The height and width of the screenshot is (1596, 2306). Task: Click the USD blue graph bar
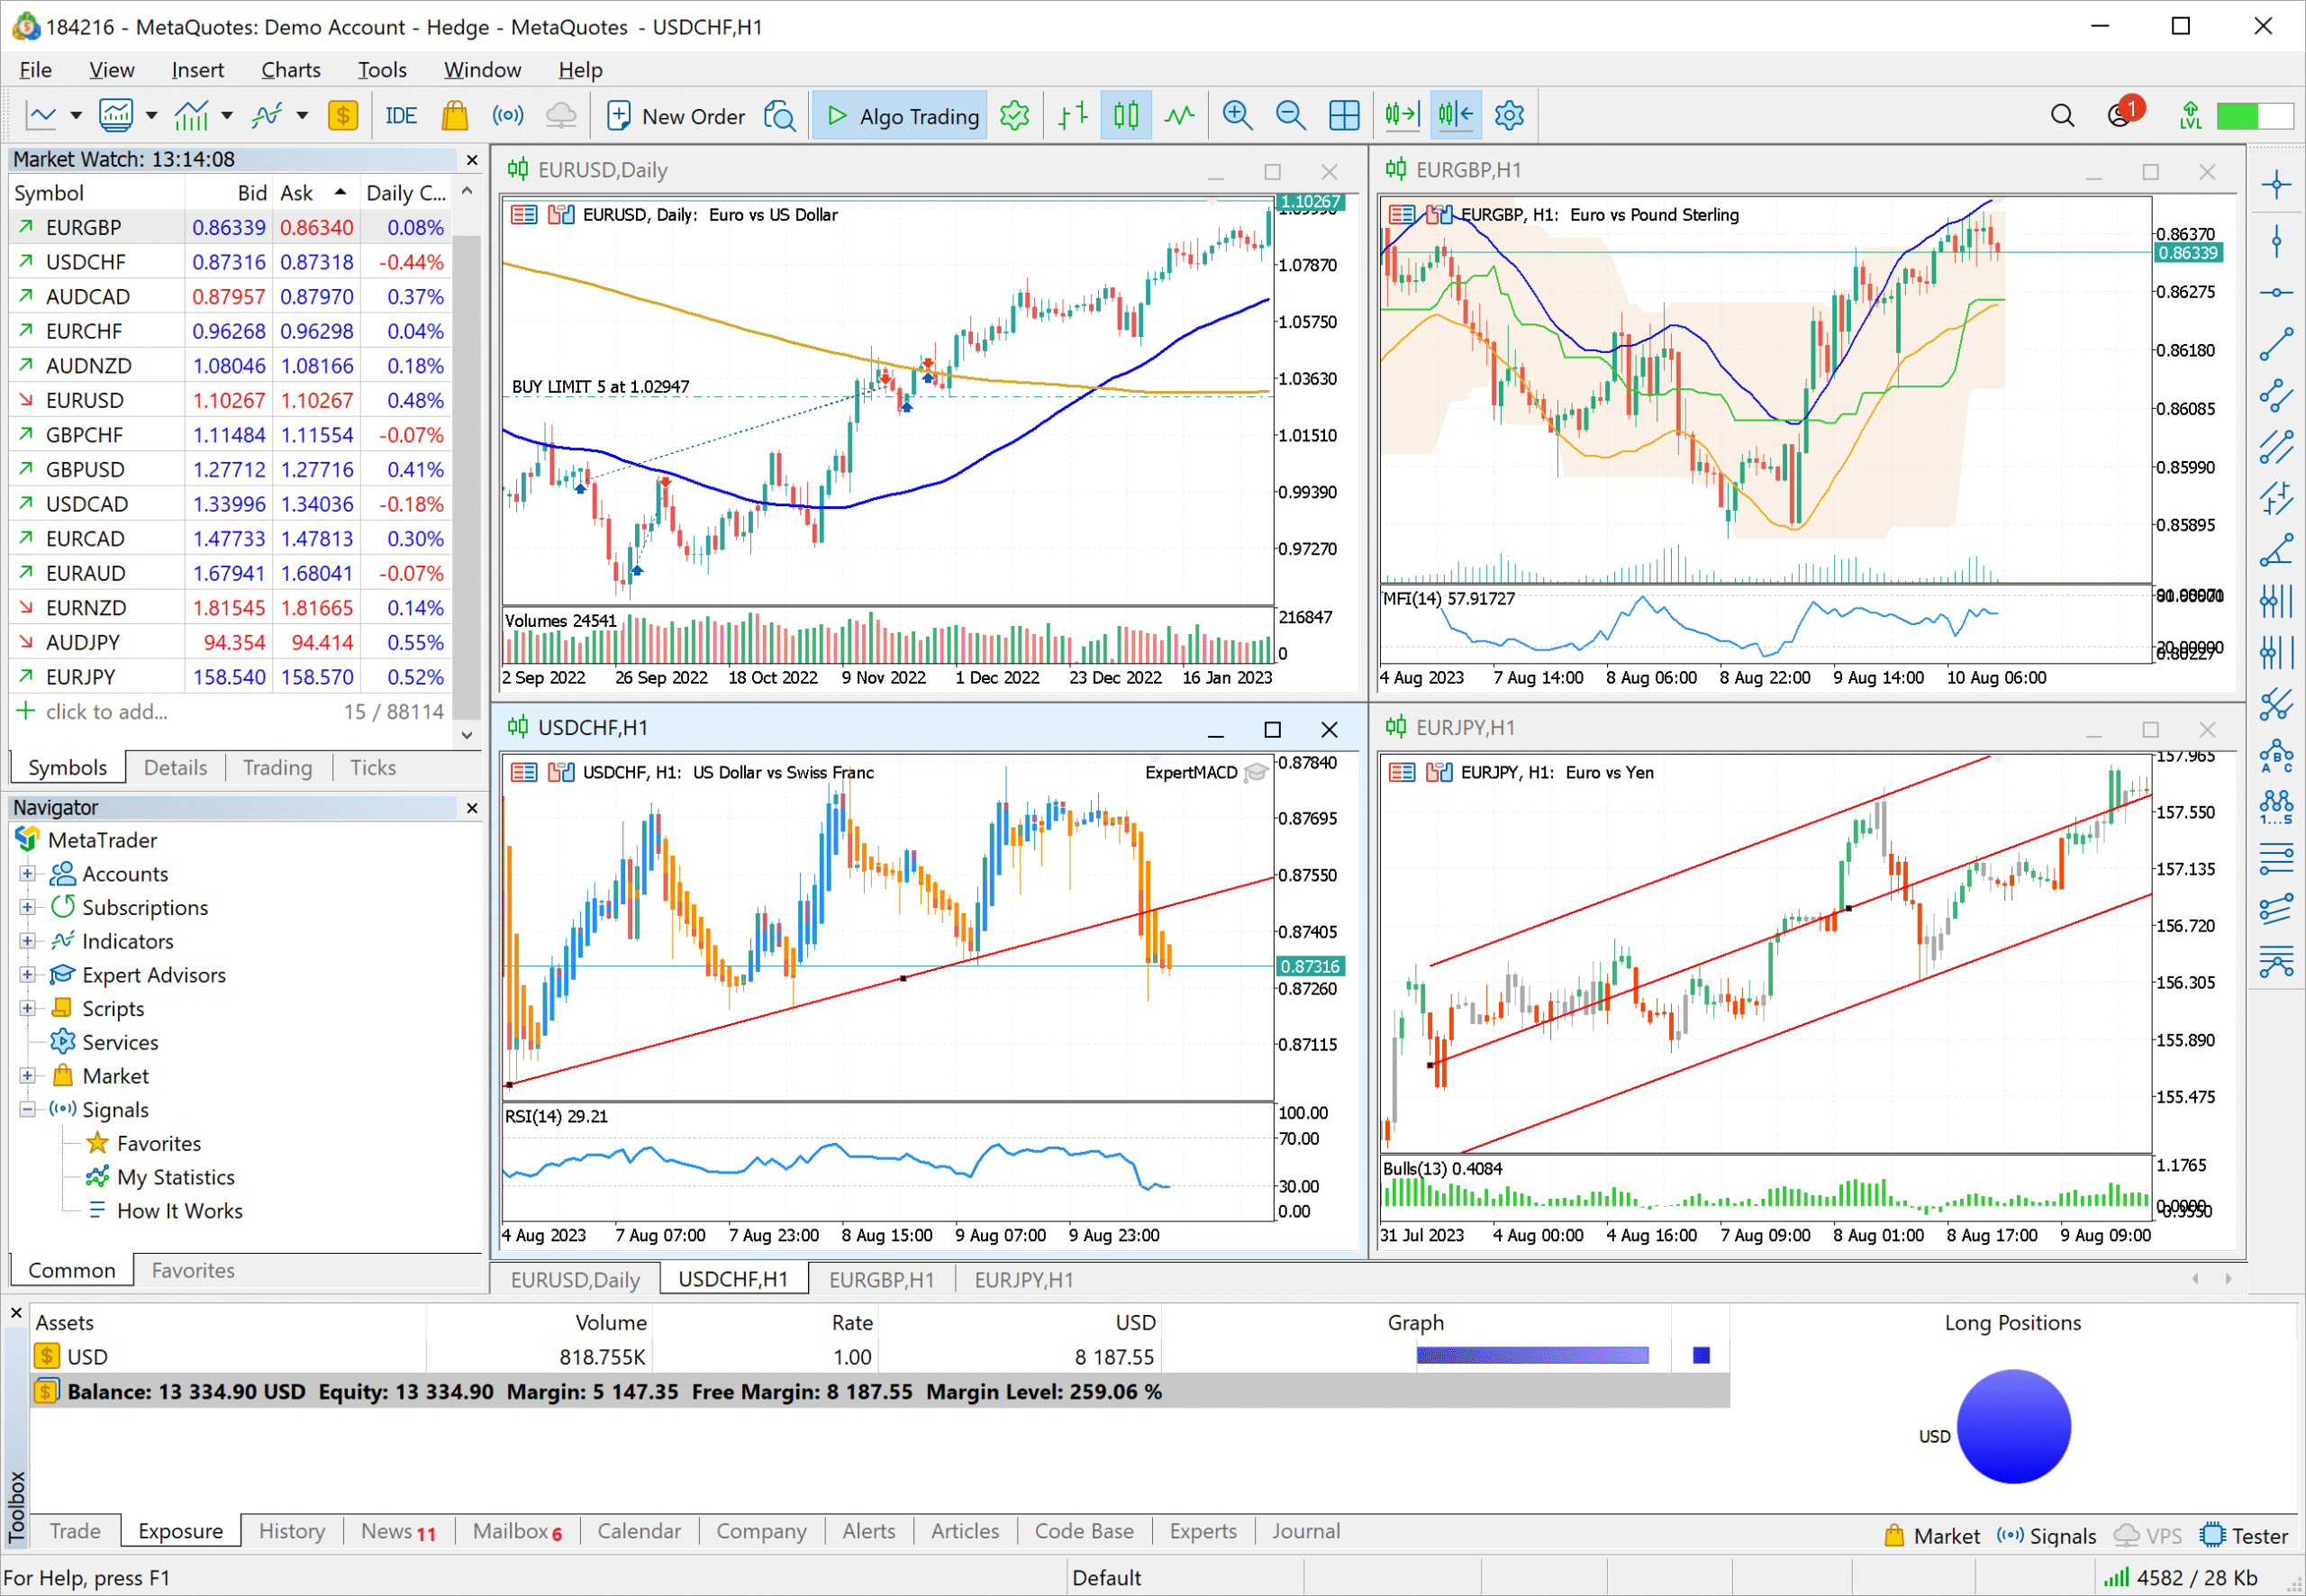[1531, 1356]
